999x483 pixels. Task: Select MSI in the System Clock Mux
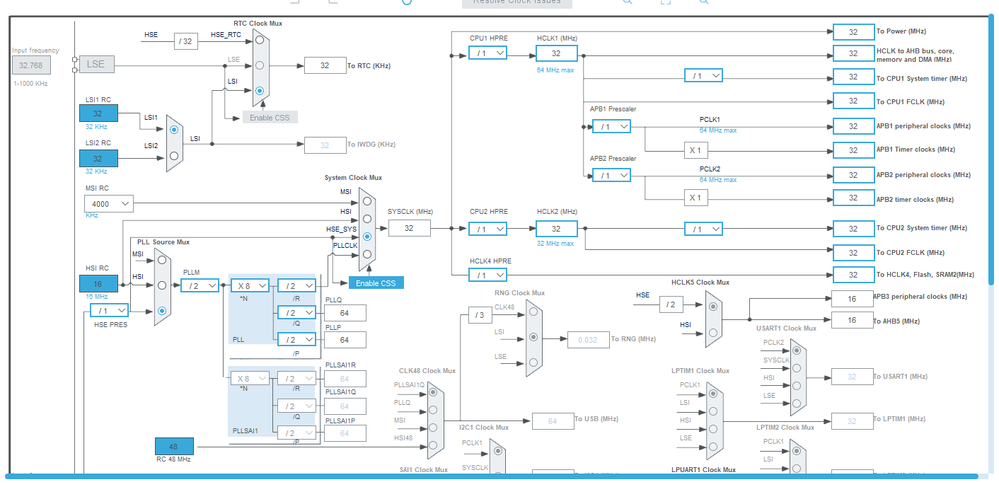click(x=367, y=201)
